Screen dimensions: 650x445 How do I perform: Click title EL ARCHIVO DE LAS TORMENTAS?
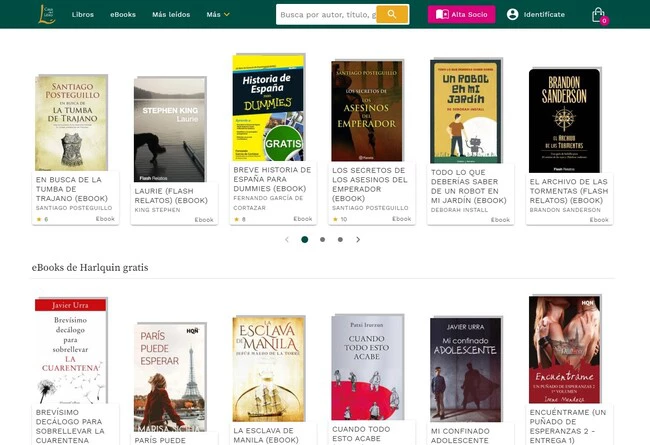[x=569, y=191]
